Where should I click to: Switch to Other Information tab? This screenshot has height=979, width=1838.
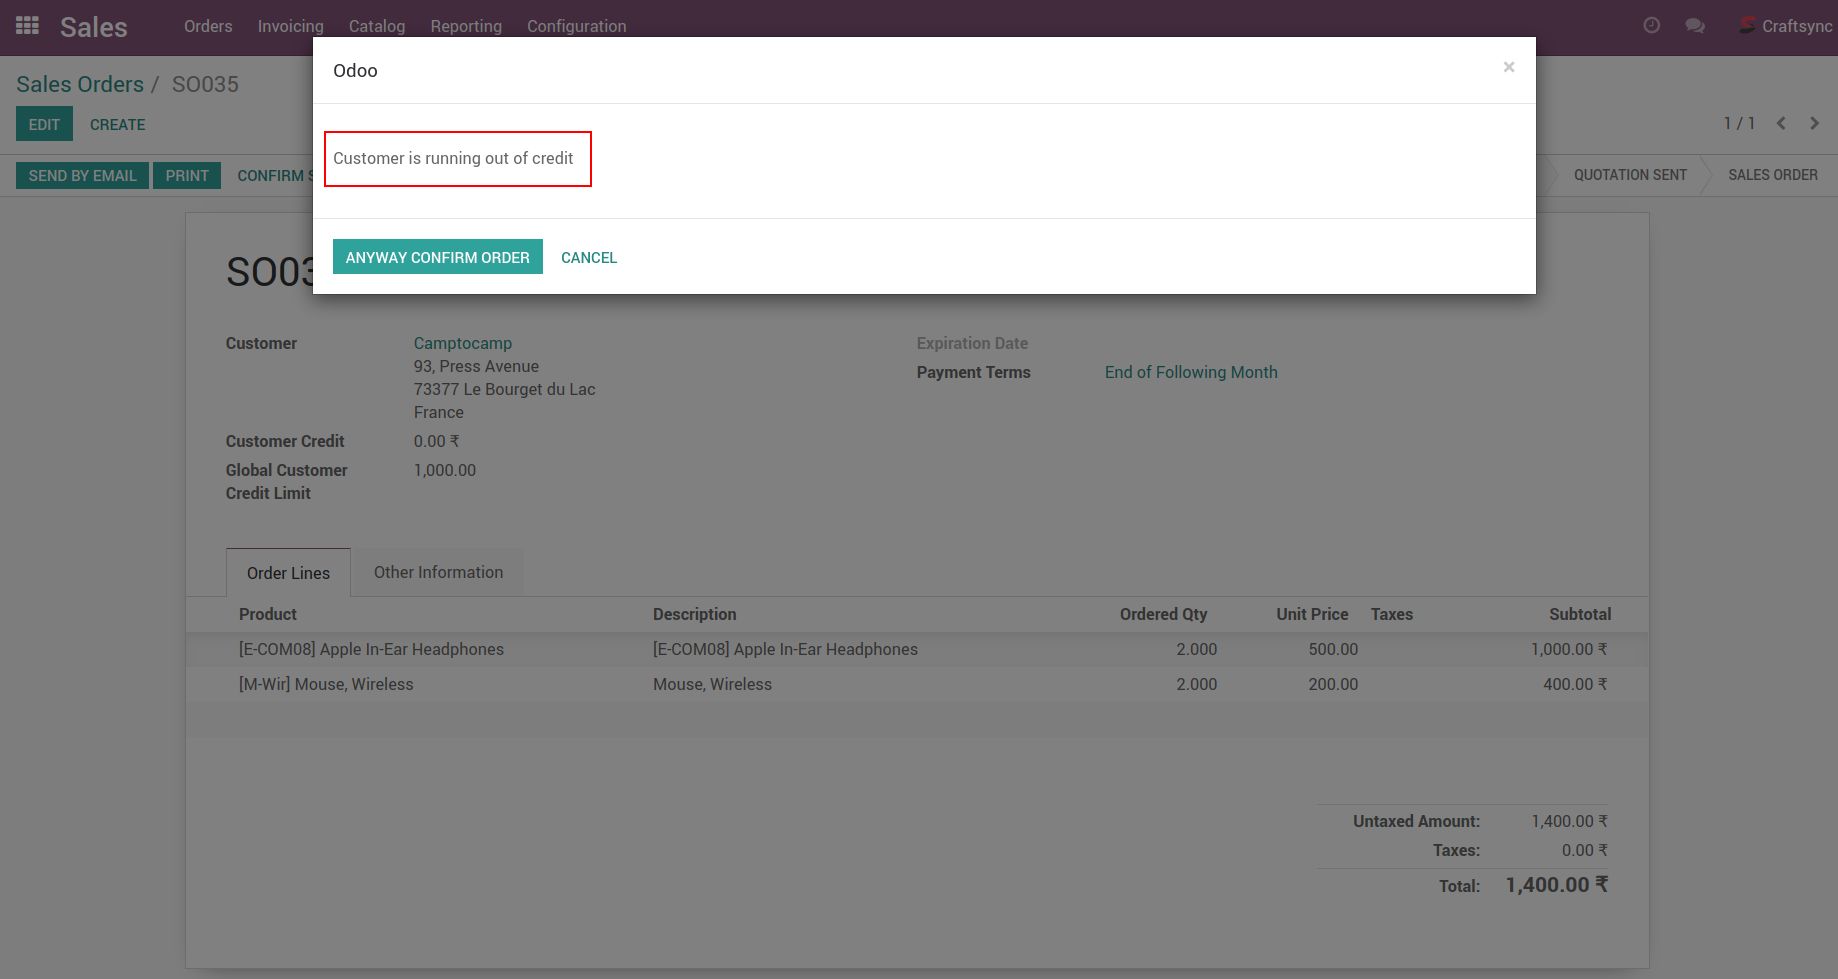pos(438,572)
